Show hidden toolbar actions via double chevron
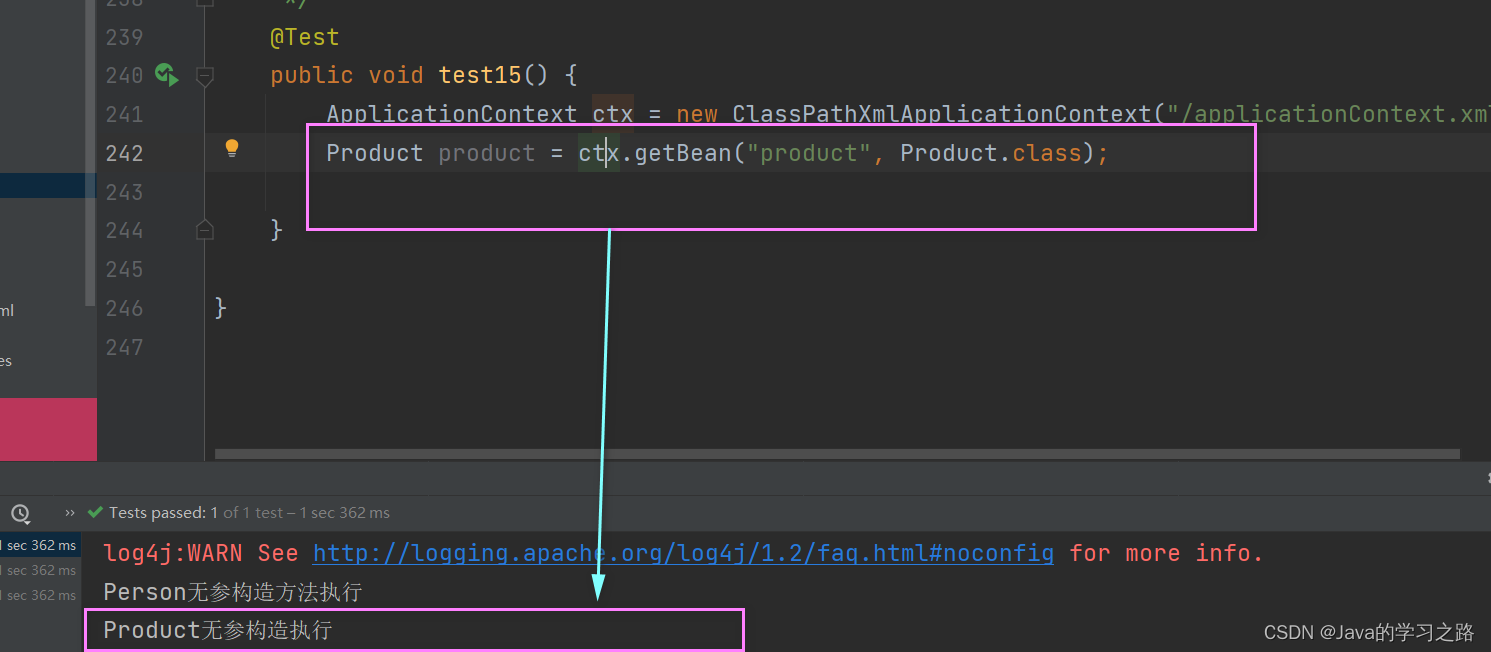Screen dimensions: 1491x652 (x=70, y=513)
